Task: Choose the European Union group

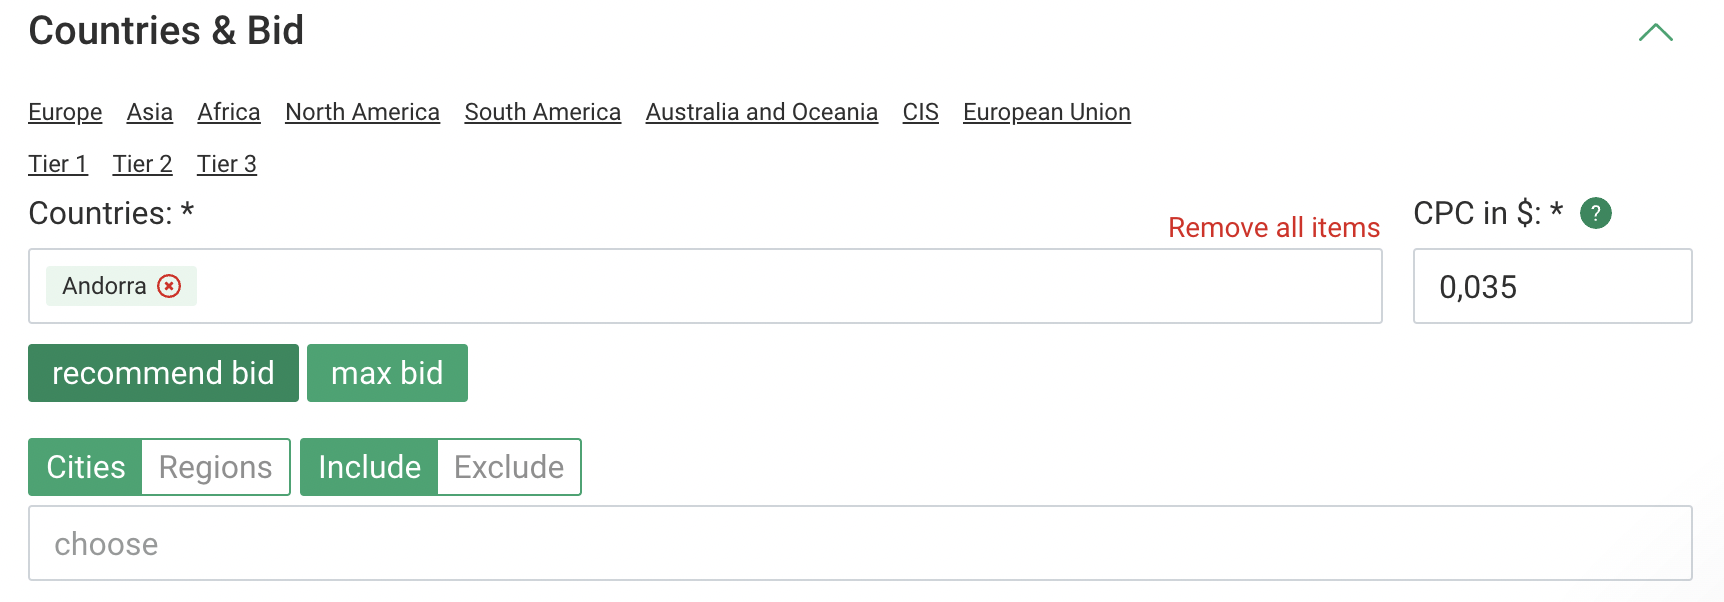Action: point(1046,112)
